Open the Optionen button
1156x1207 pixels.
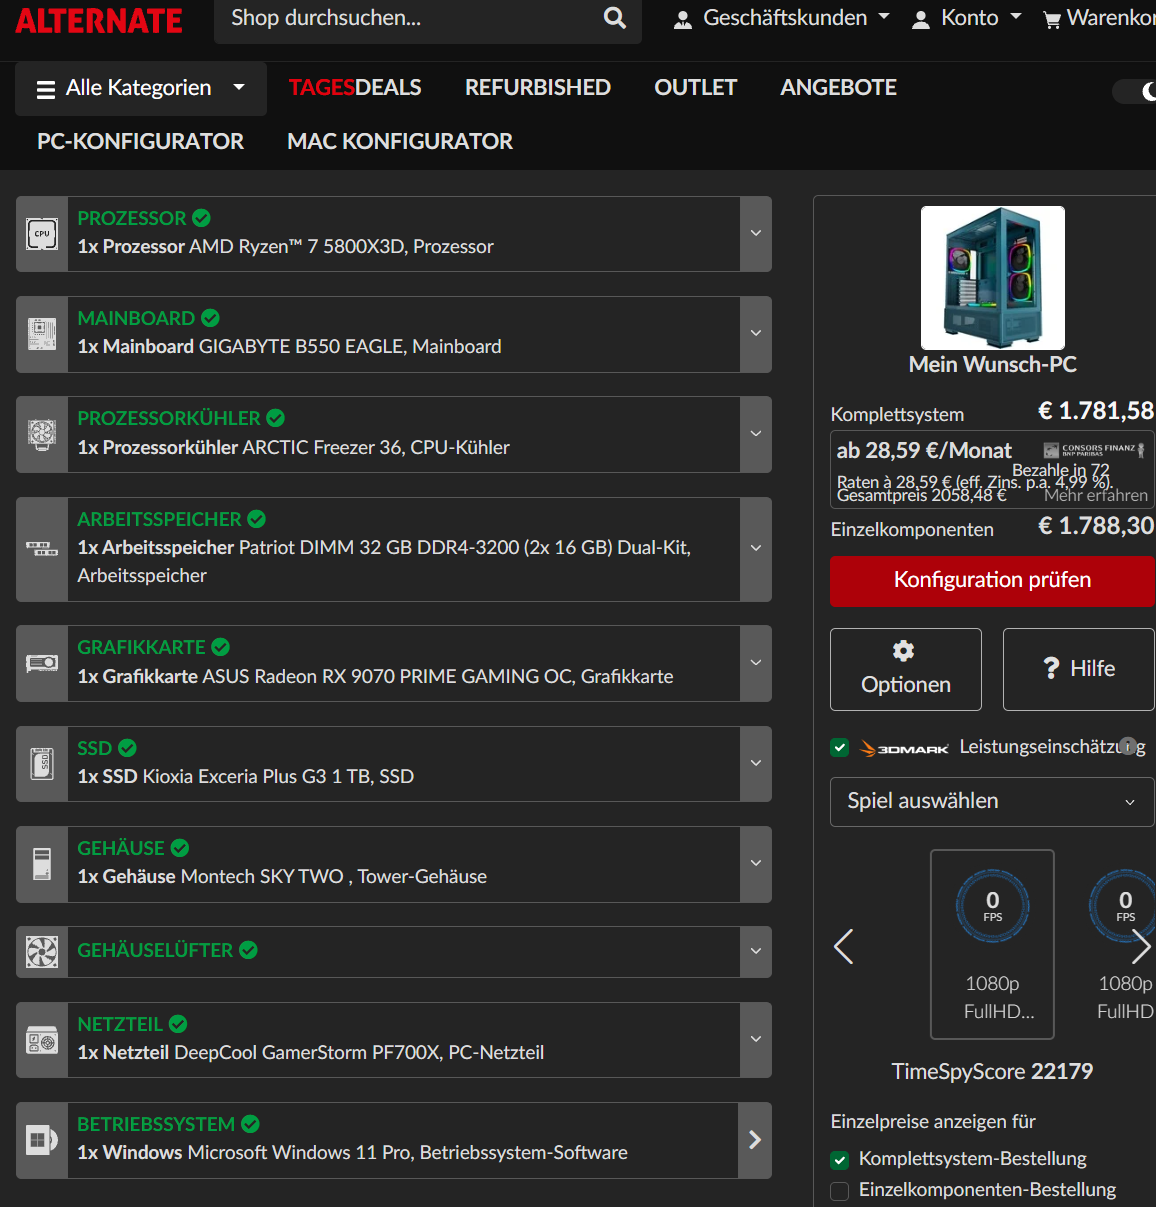click(x=906, y=669)
